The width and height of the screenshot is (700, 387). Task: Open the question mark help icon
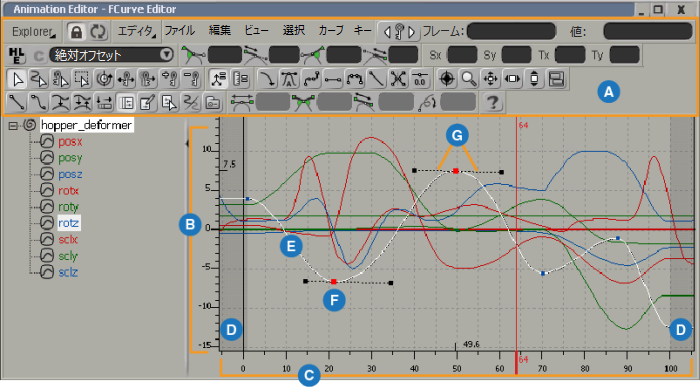coord(492,103)
